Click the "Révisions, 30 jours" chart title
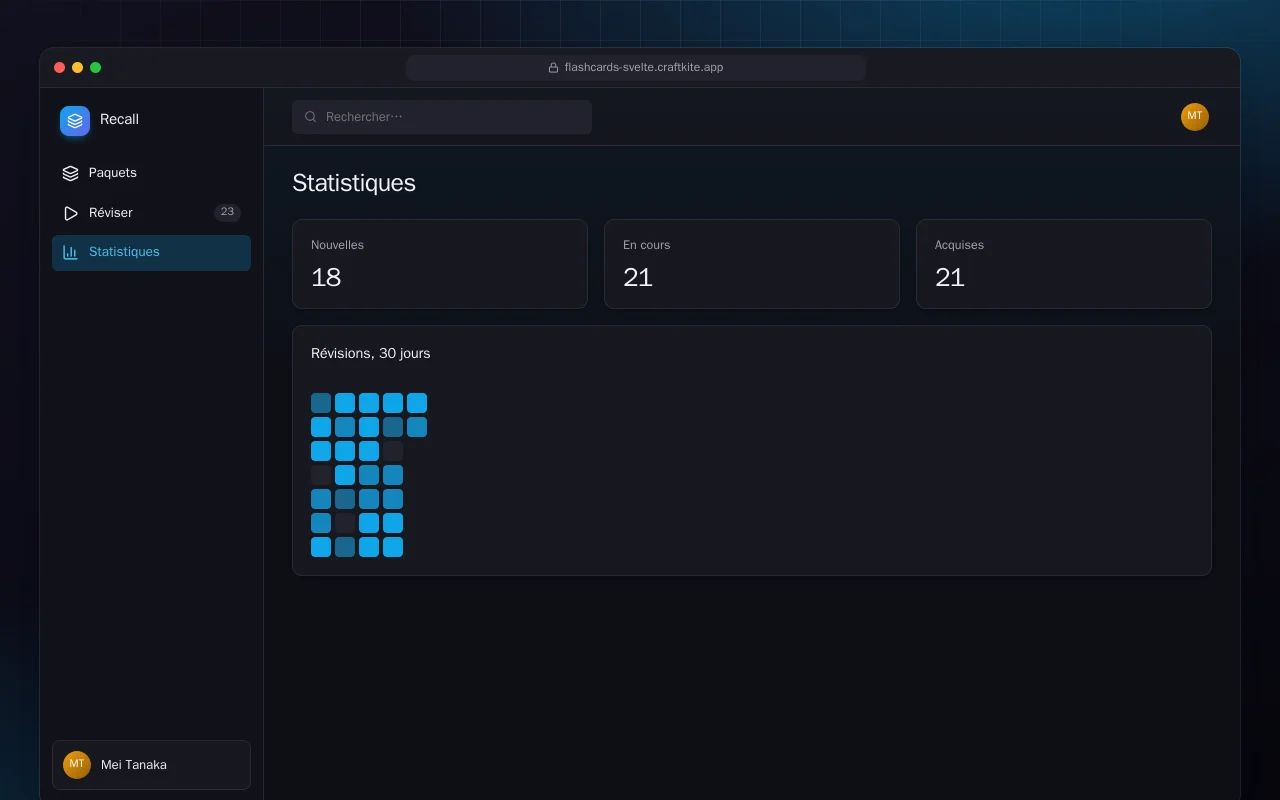 click(371, 353)
